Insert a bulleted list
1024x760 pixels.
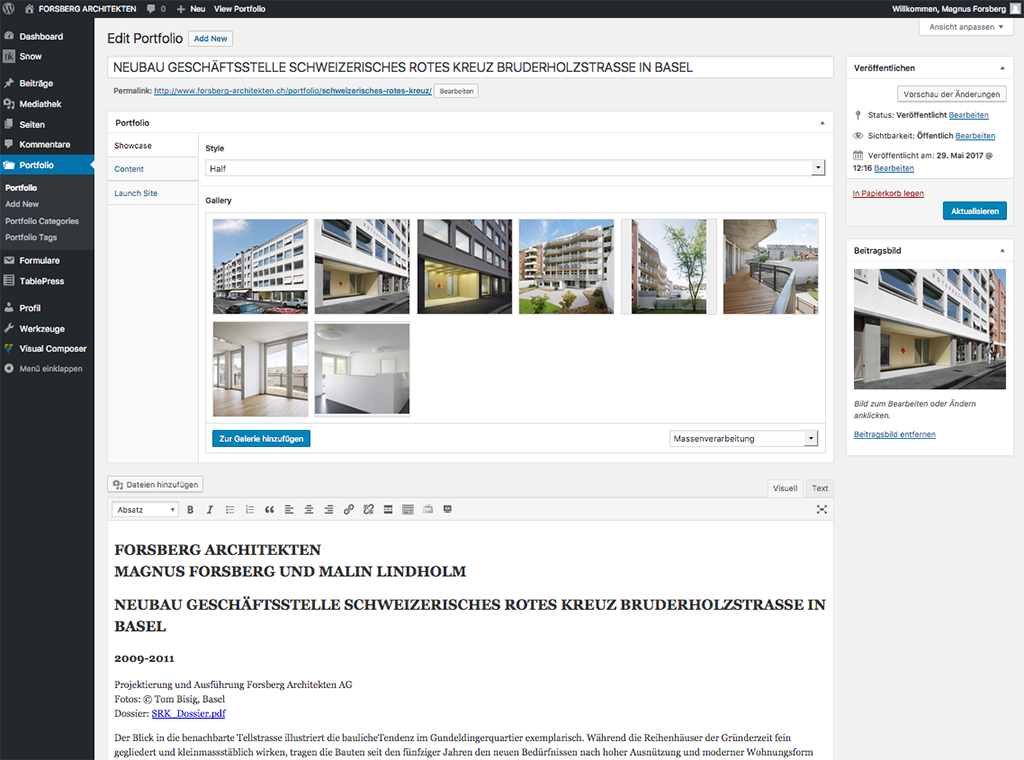[x=230, y=510]
